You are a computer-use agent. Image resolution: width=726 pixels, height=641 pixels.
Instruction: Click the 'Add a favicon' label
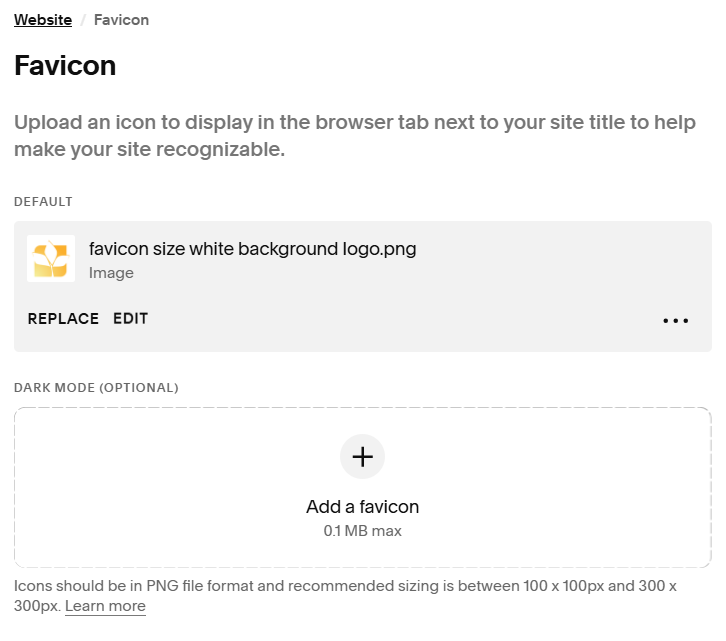362,507
